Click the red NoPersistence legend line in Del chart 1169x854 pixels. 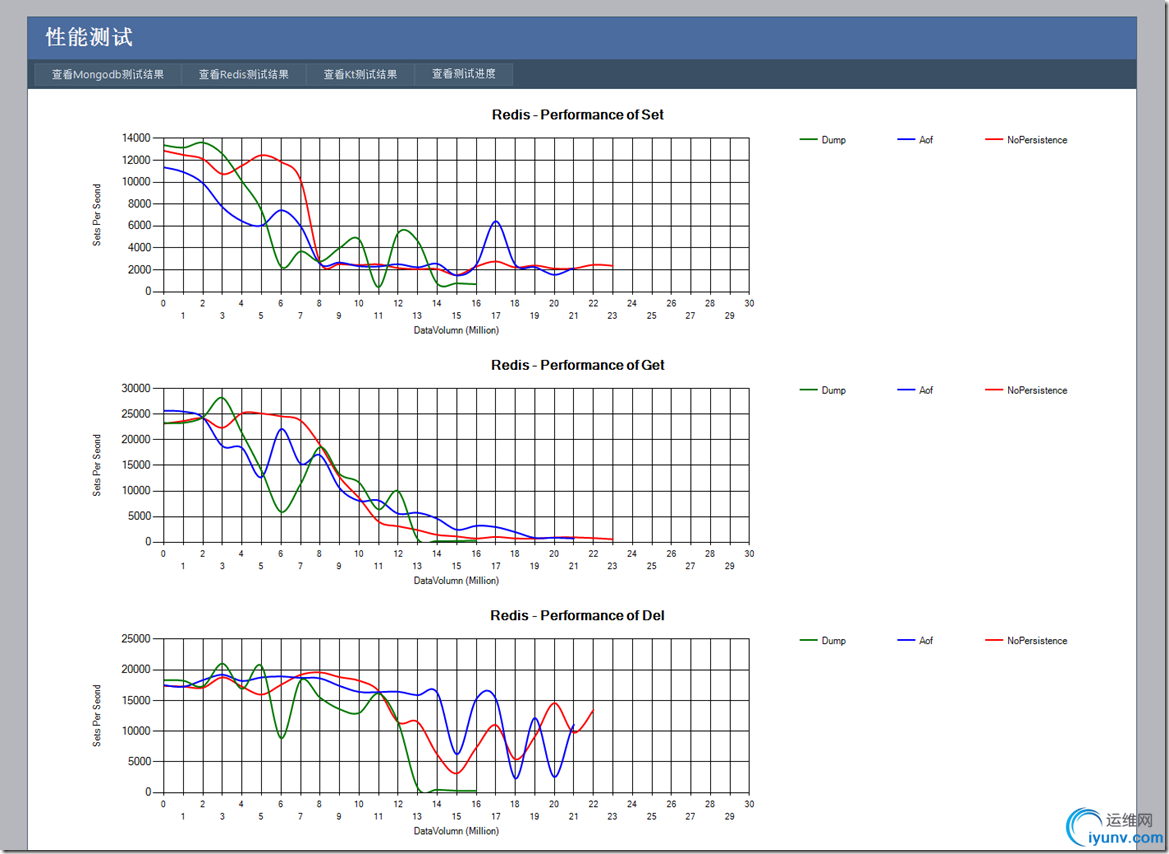click(995, 640)
